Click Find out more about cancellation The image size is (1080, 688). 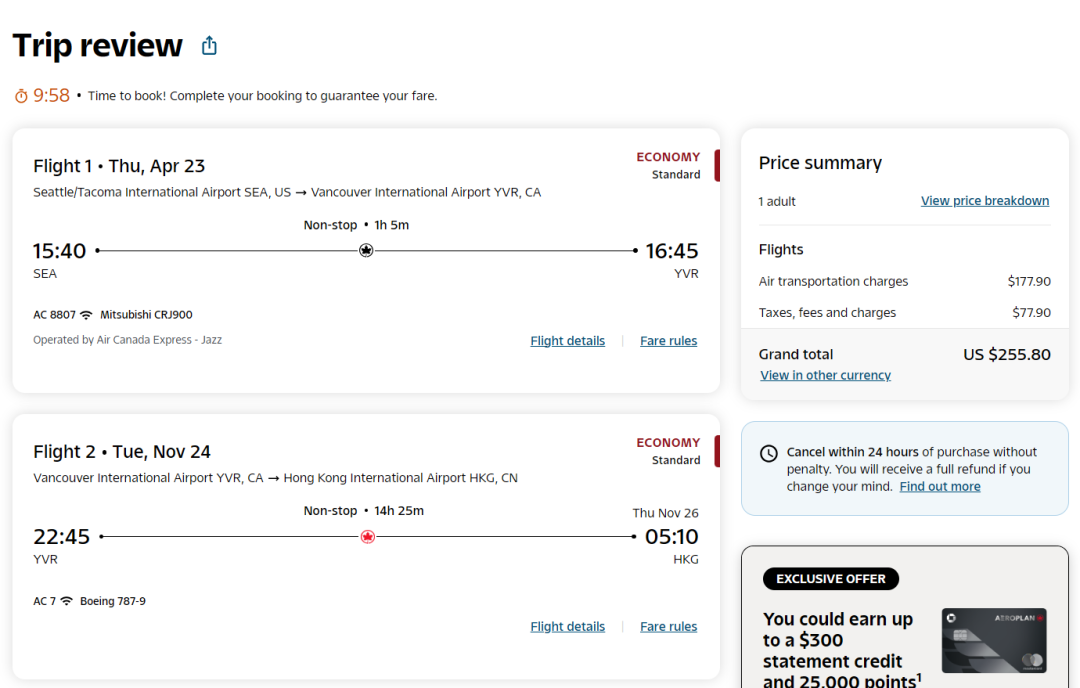[939, 487]
